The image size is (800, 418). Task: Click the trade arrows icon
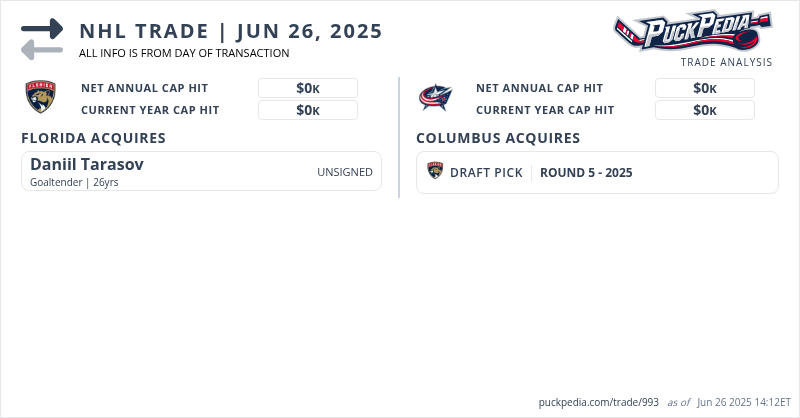point(41,39)
